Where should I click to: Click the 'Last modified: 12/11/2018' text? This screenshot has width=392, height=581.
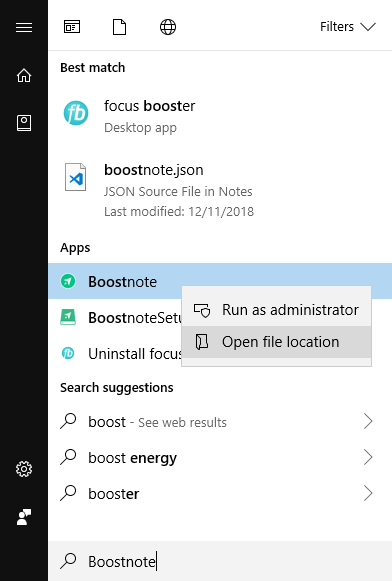(179, 212)
